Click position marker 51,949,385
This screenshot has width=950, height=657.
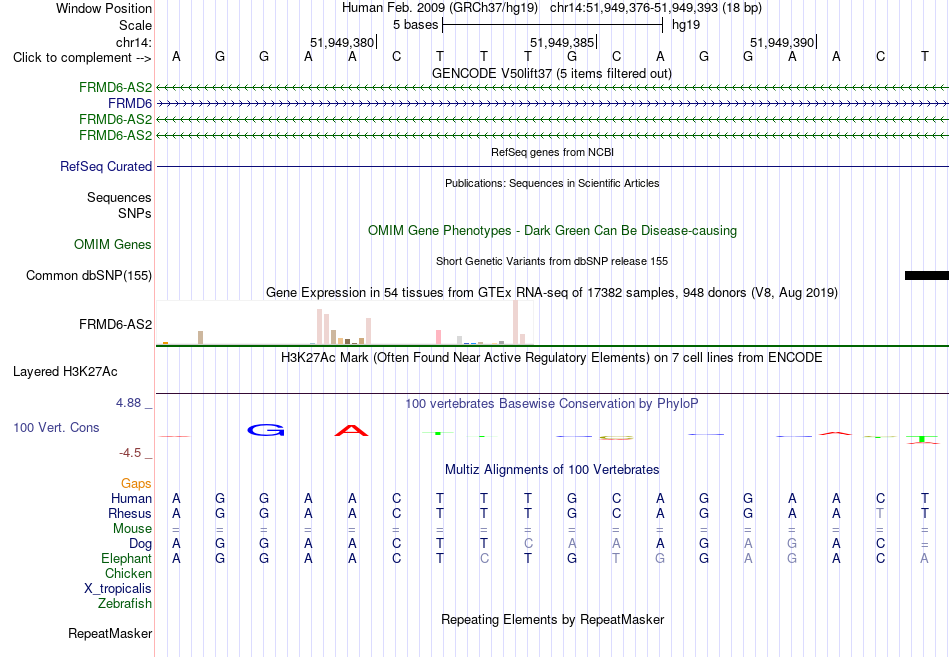coord(562,42)
